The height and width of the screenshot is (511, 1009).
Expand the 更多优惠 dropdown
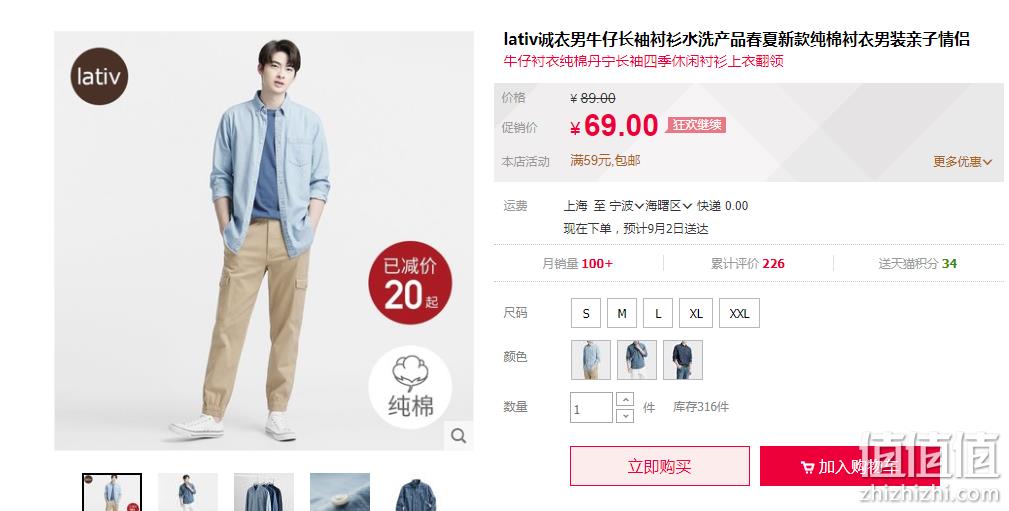pos(963,162)
